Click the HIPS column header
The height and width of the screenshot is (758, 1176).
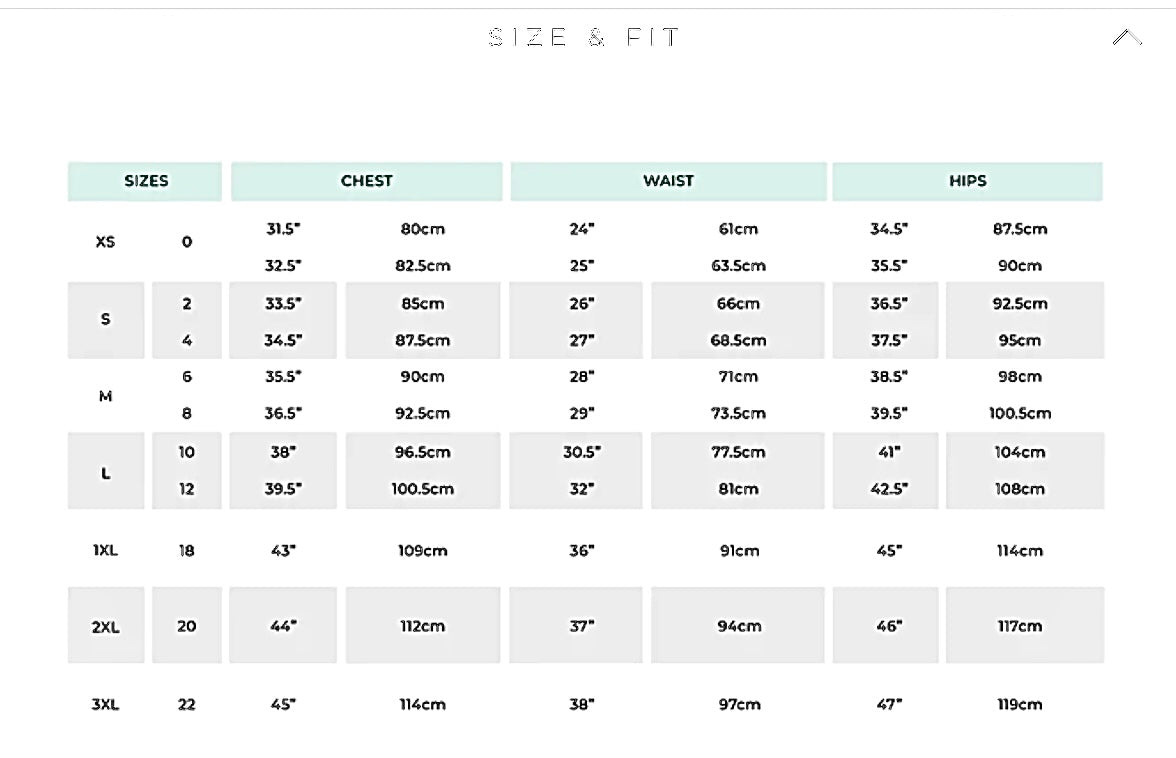[967, 181]
